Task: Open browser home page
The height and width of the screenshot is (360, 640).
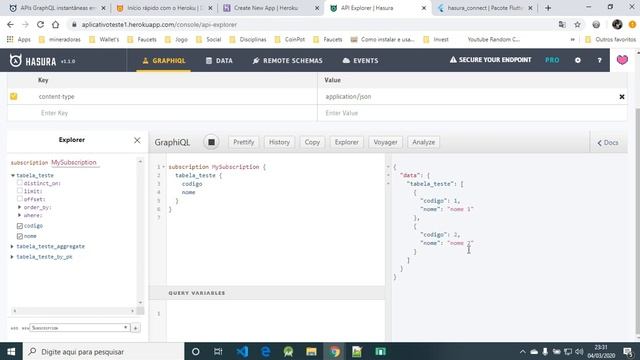Action: [x=56, y=24]
